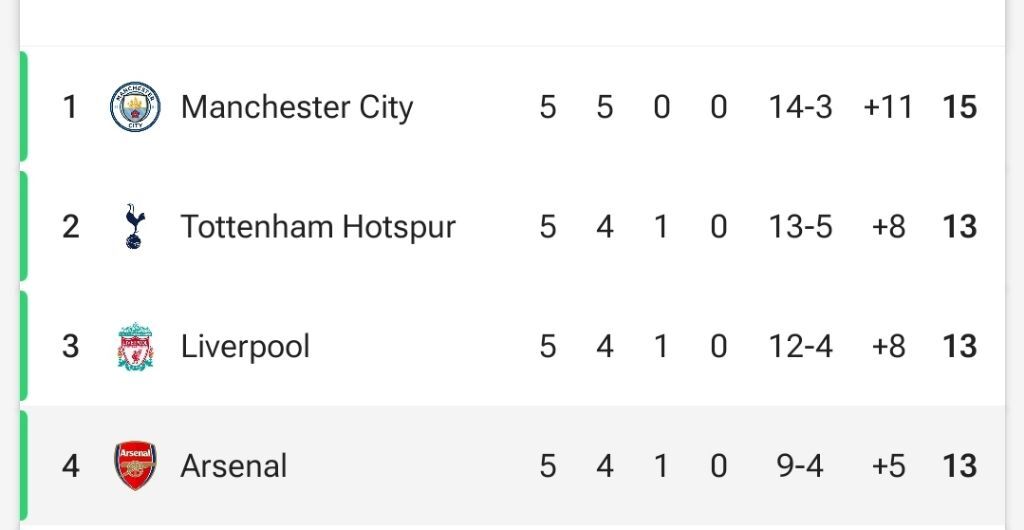The height and width of the screenshot is (530, 1024).
Task: Select the Tottenham Hotspur cockerel crest
Action: point(134,227)
